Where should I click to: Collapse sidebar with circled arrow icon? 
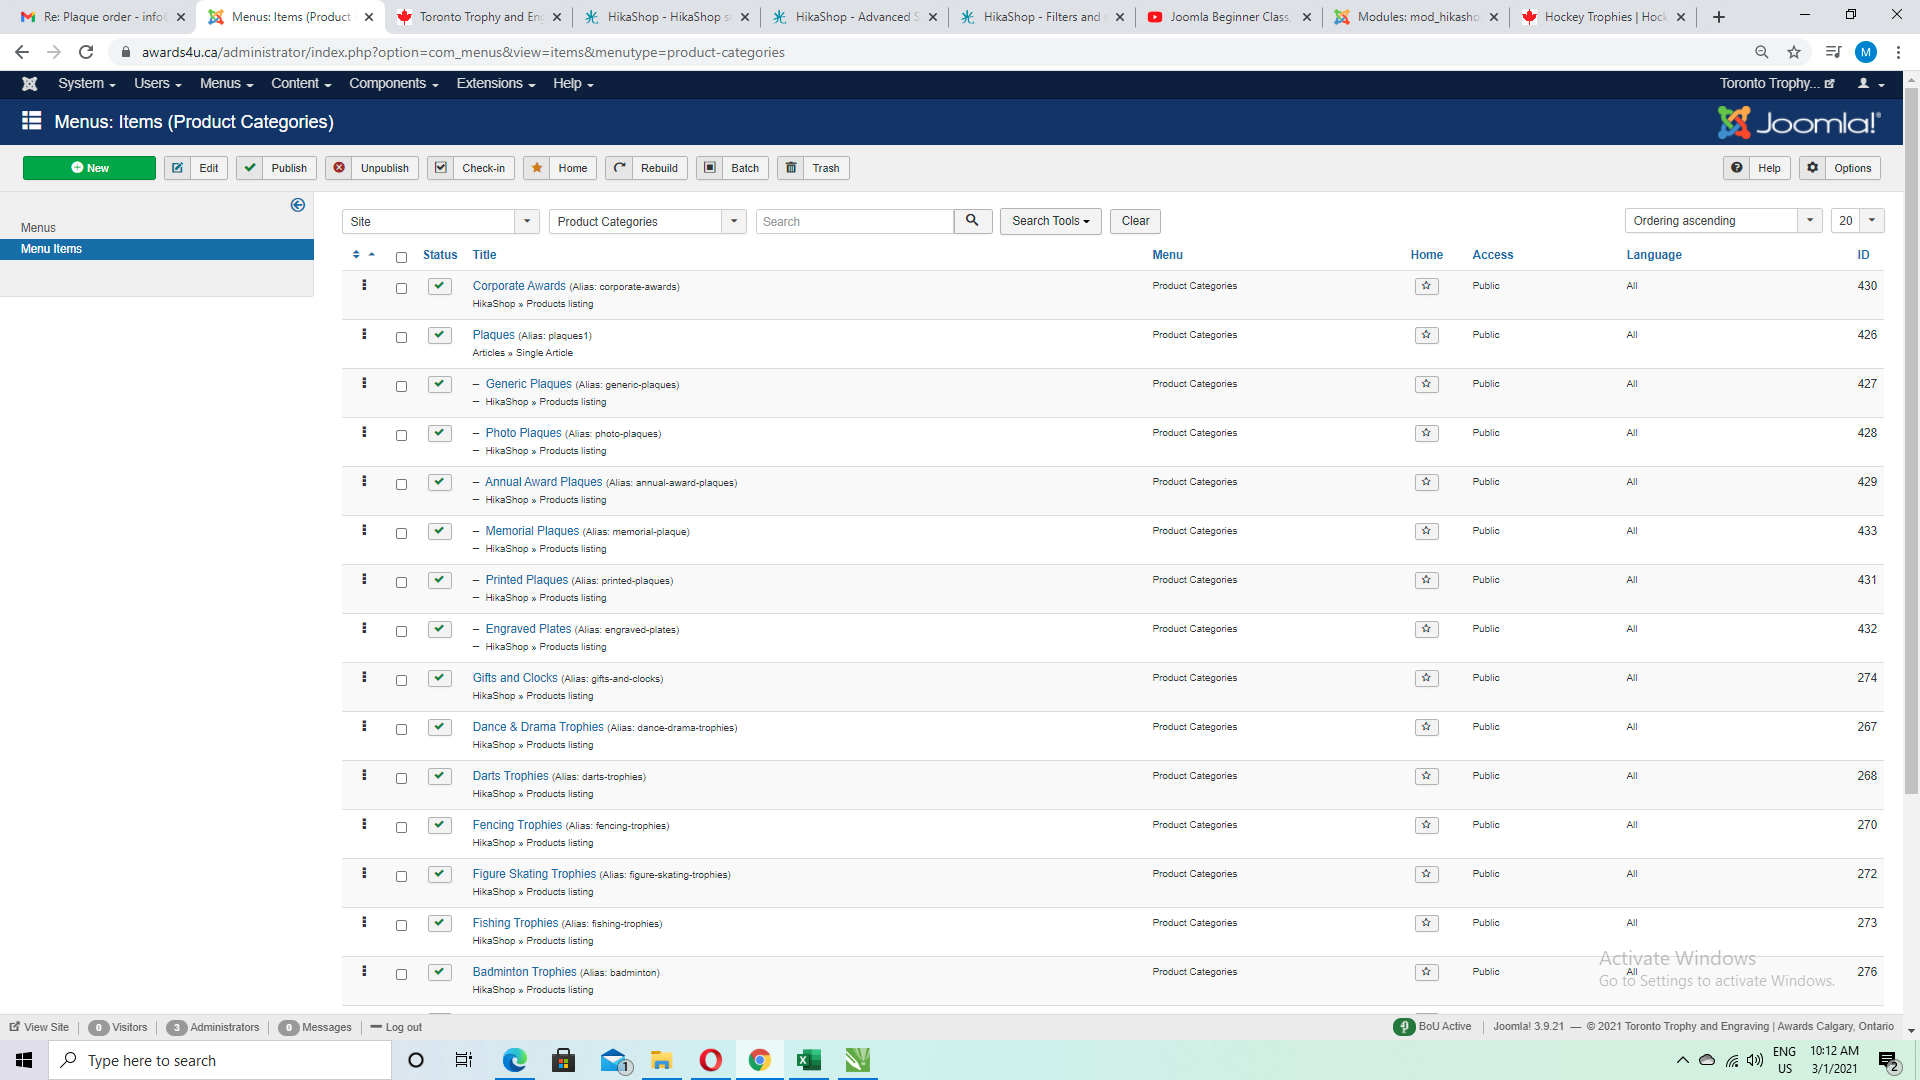coord(297,205)
